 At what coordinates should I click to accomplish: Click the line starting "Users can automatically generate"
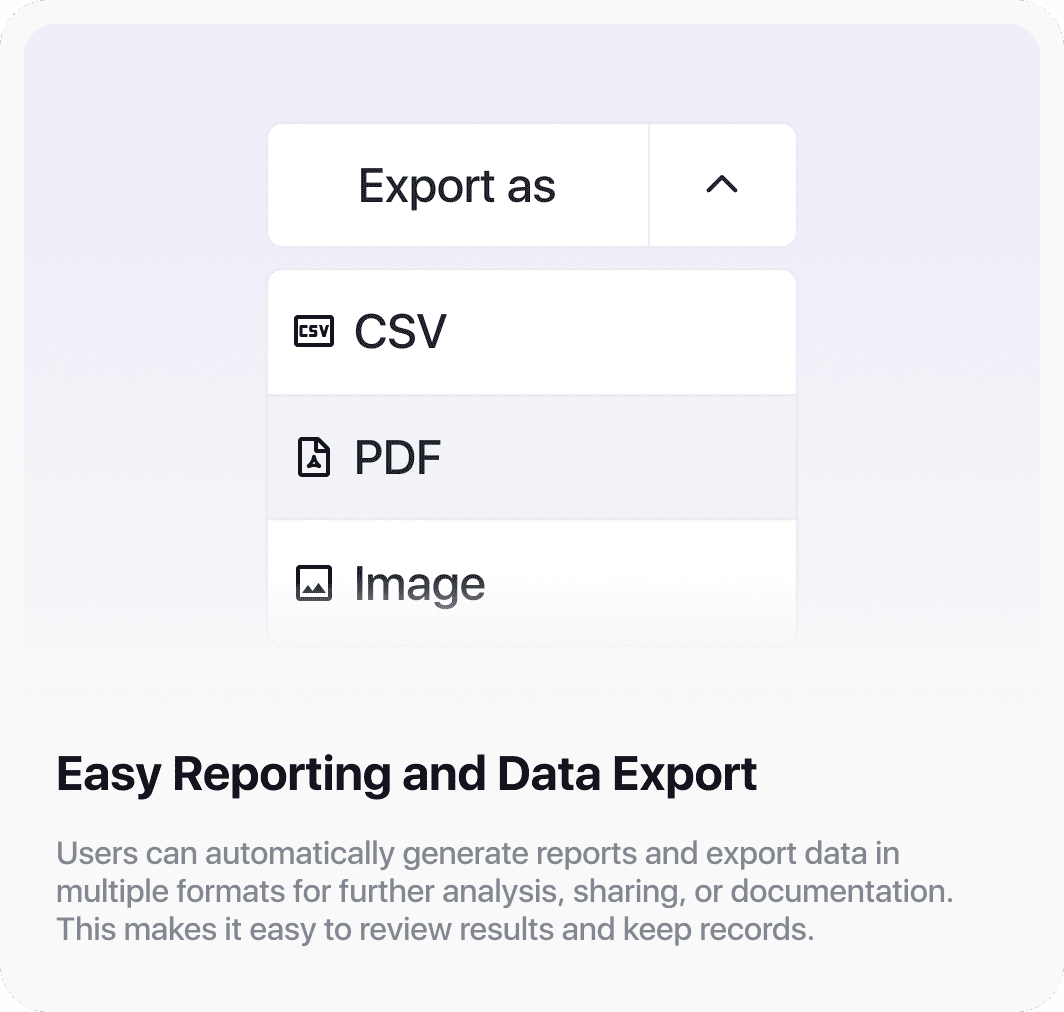[x=478, y=855]
